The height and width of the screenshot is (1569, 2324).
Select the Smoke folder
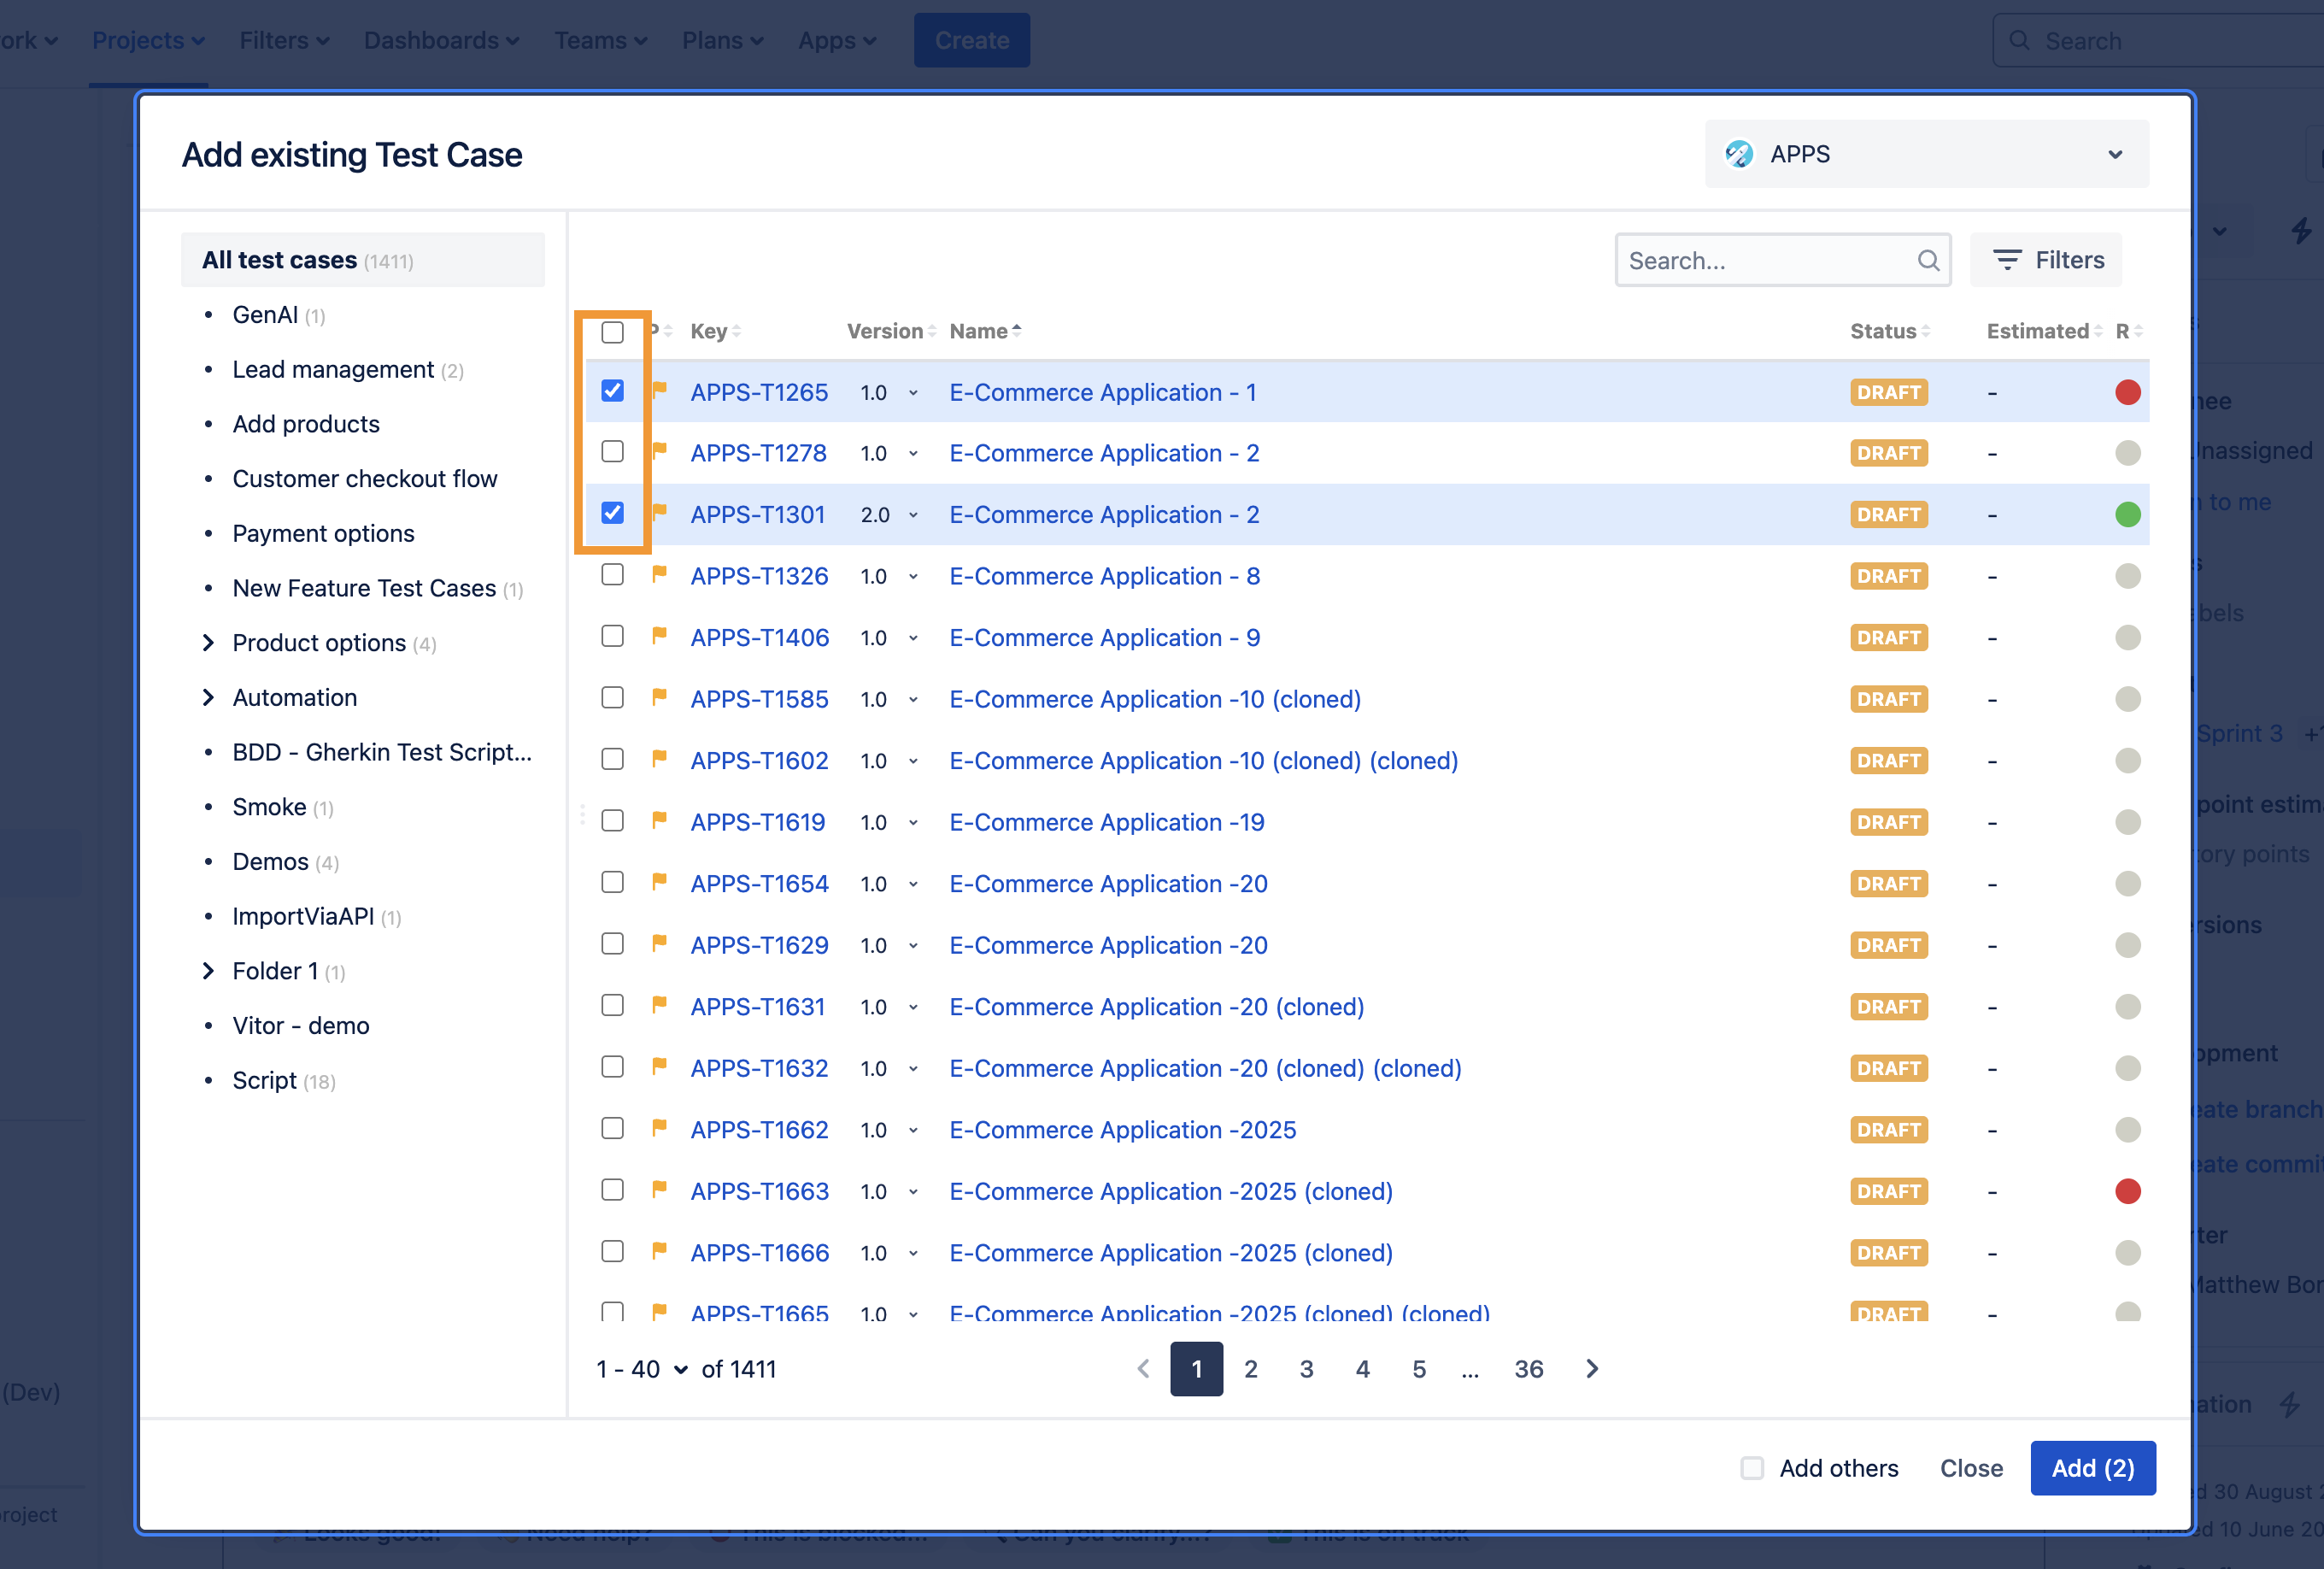point(269,807)
